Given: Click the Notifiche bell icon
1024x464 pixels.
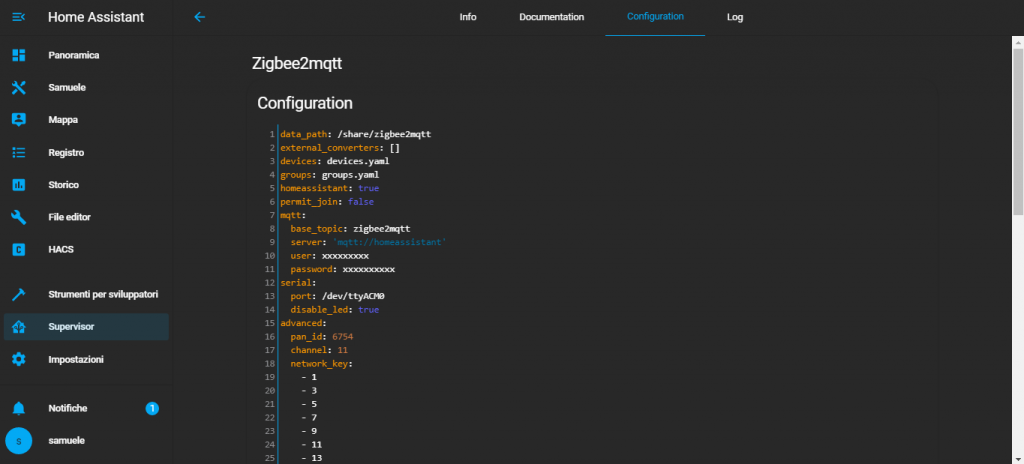Looking at the screenshot, I should click(x=19, y=408).
